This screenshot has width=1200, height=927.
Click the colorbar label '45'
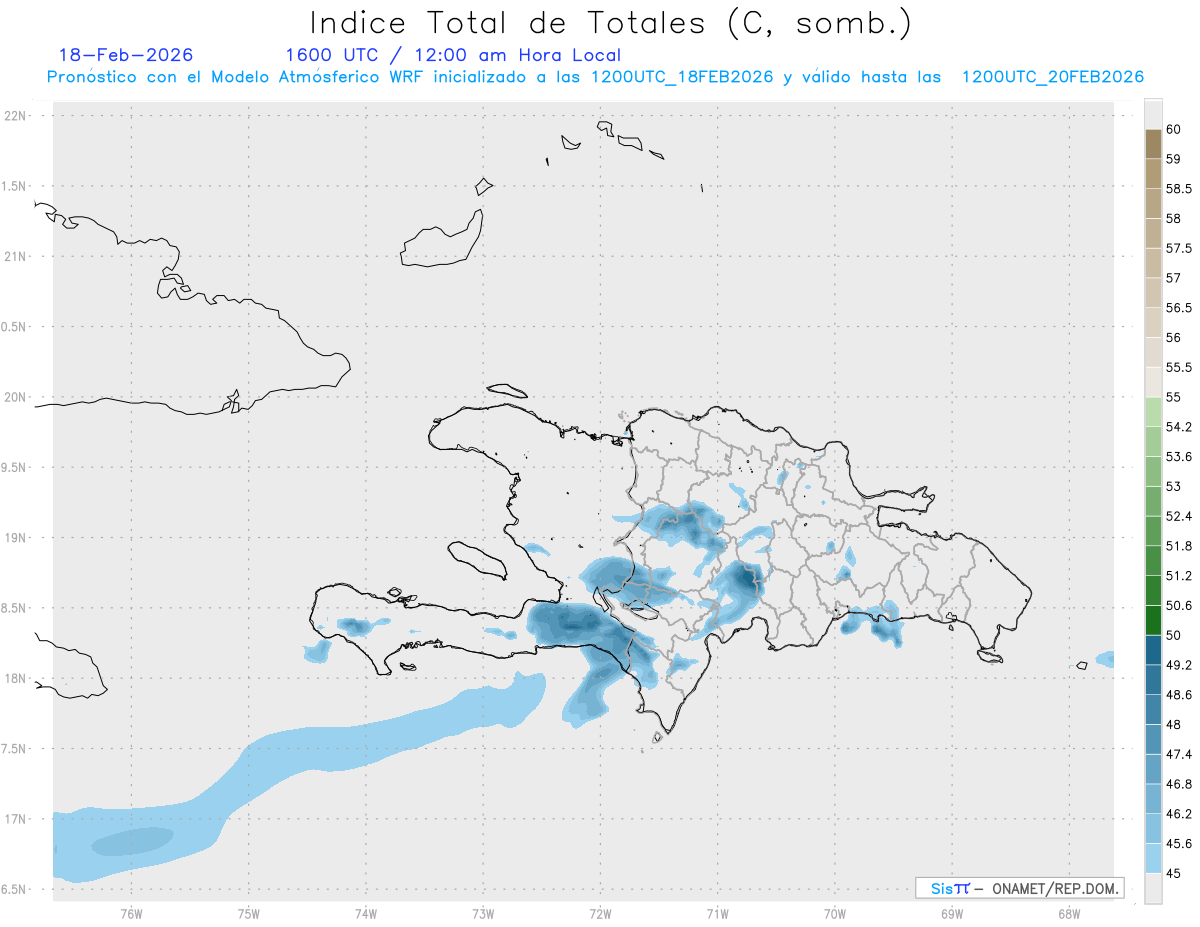(1173, 873)
